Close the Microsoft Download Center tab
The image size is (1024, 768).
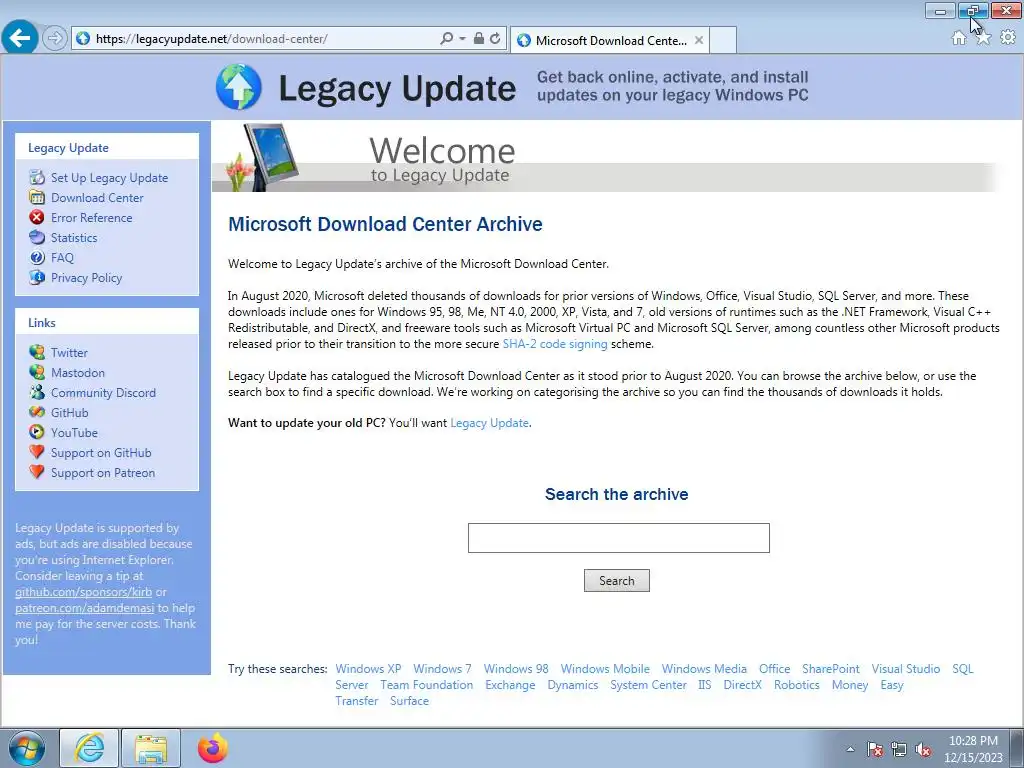point(699,40)
